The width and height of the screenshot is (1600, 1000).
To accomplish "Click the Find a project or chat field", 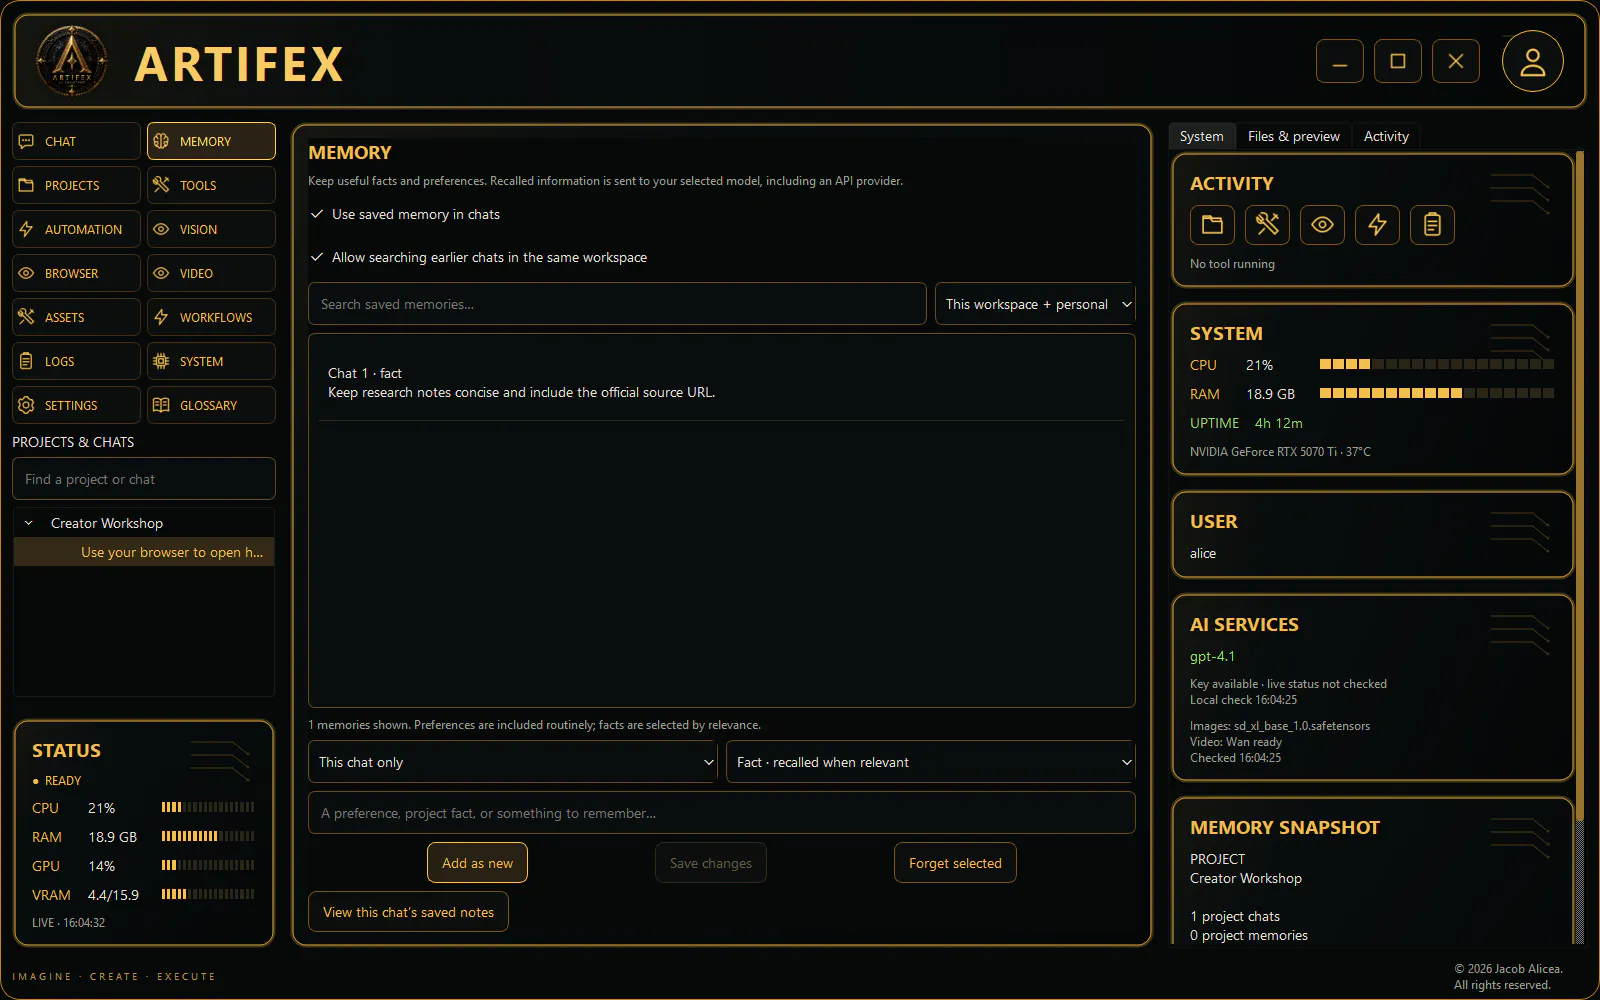I will 144,479.
